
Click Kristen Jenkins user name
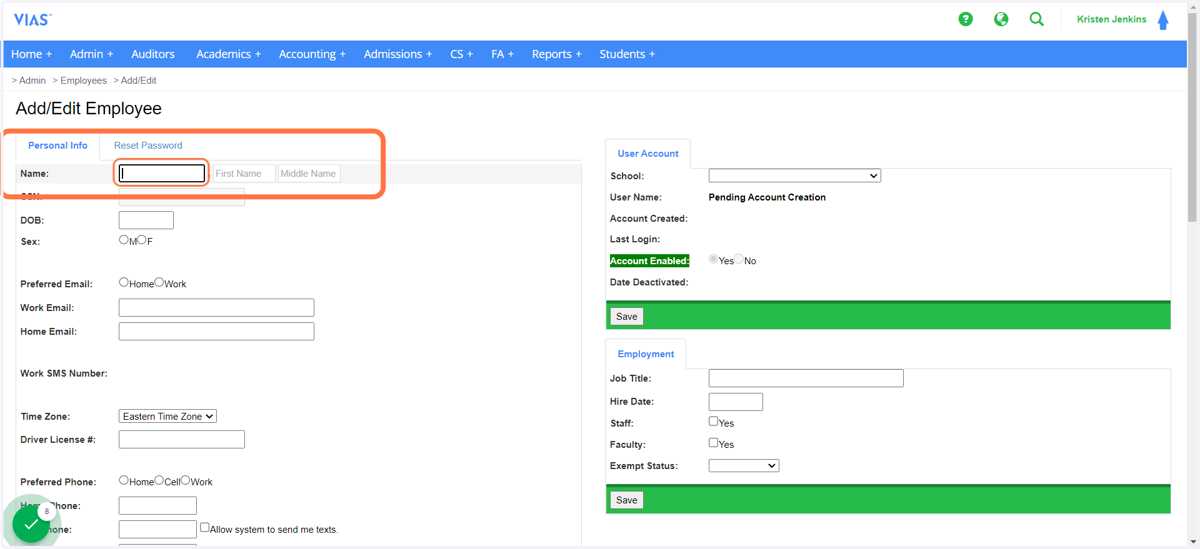[1112, 19]
